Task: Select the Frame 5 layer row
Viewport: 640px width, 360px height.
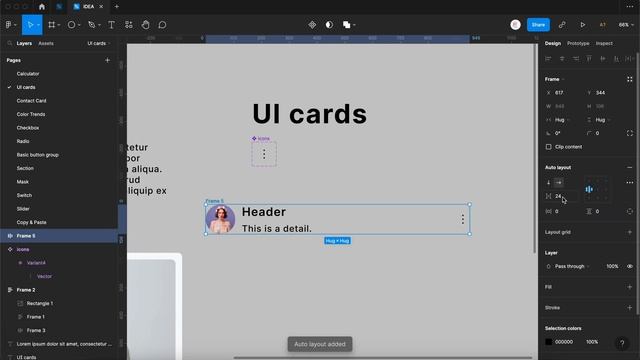Action: pyautogui.click(x=59, y=236)
